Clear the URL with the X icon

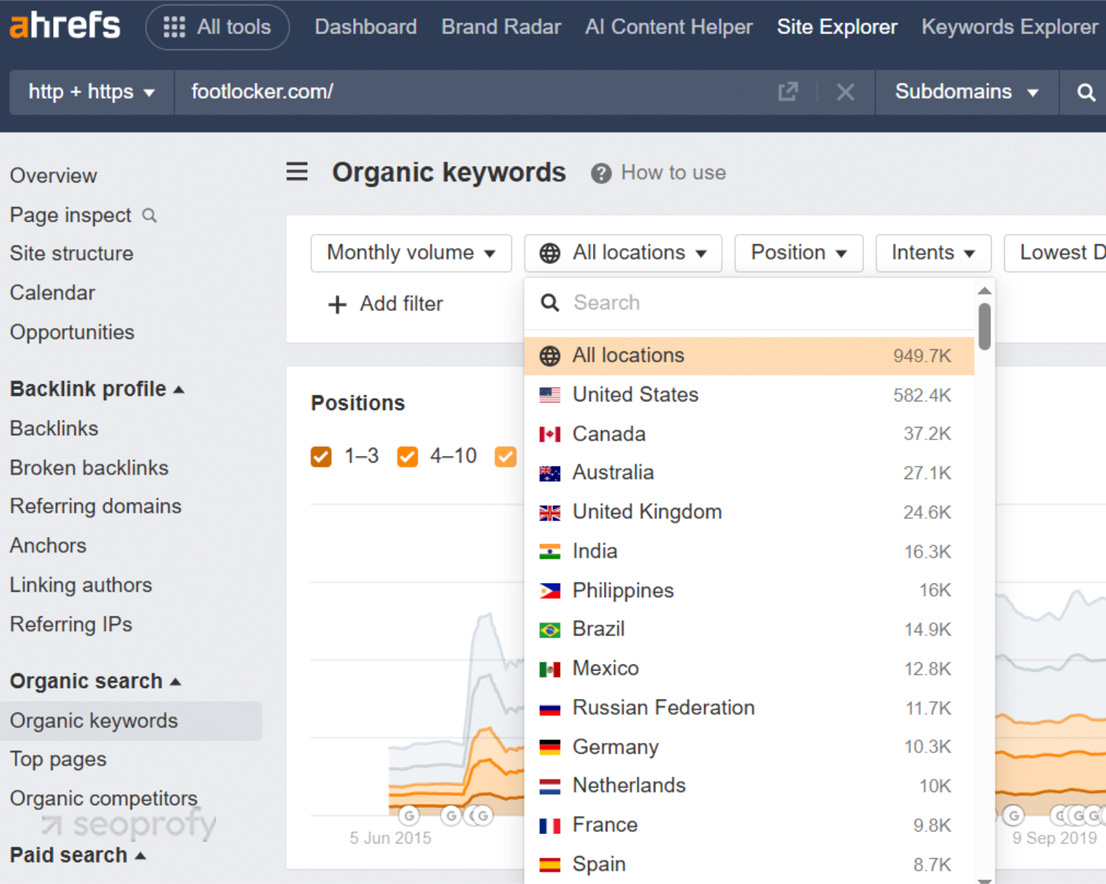pyautogui.click(x=845, y=92)
